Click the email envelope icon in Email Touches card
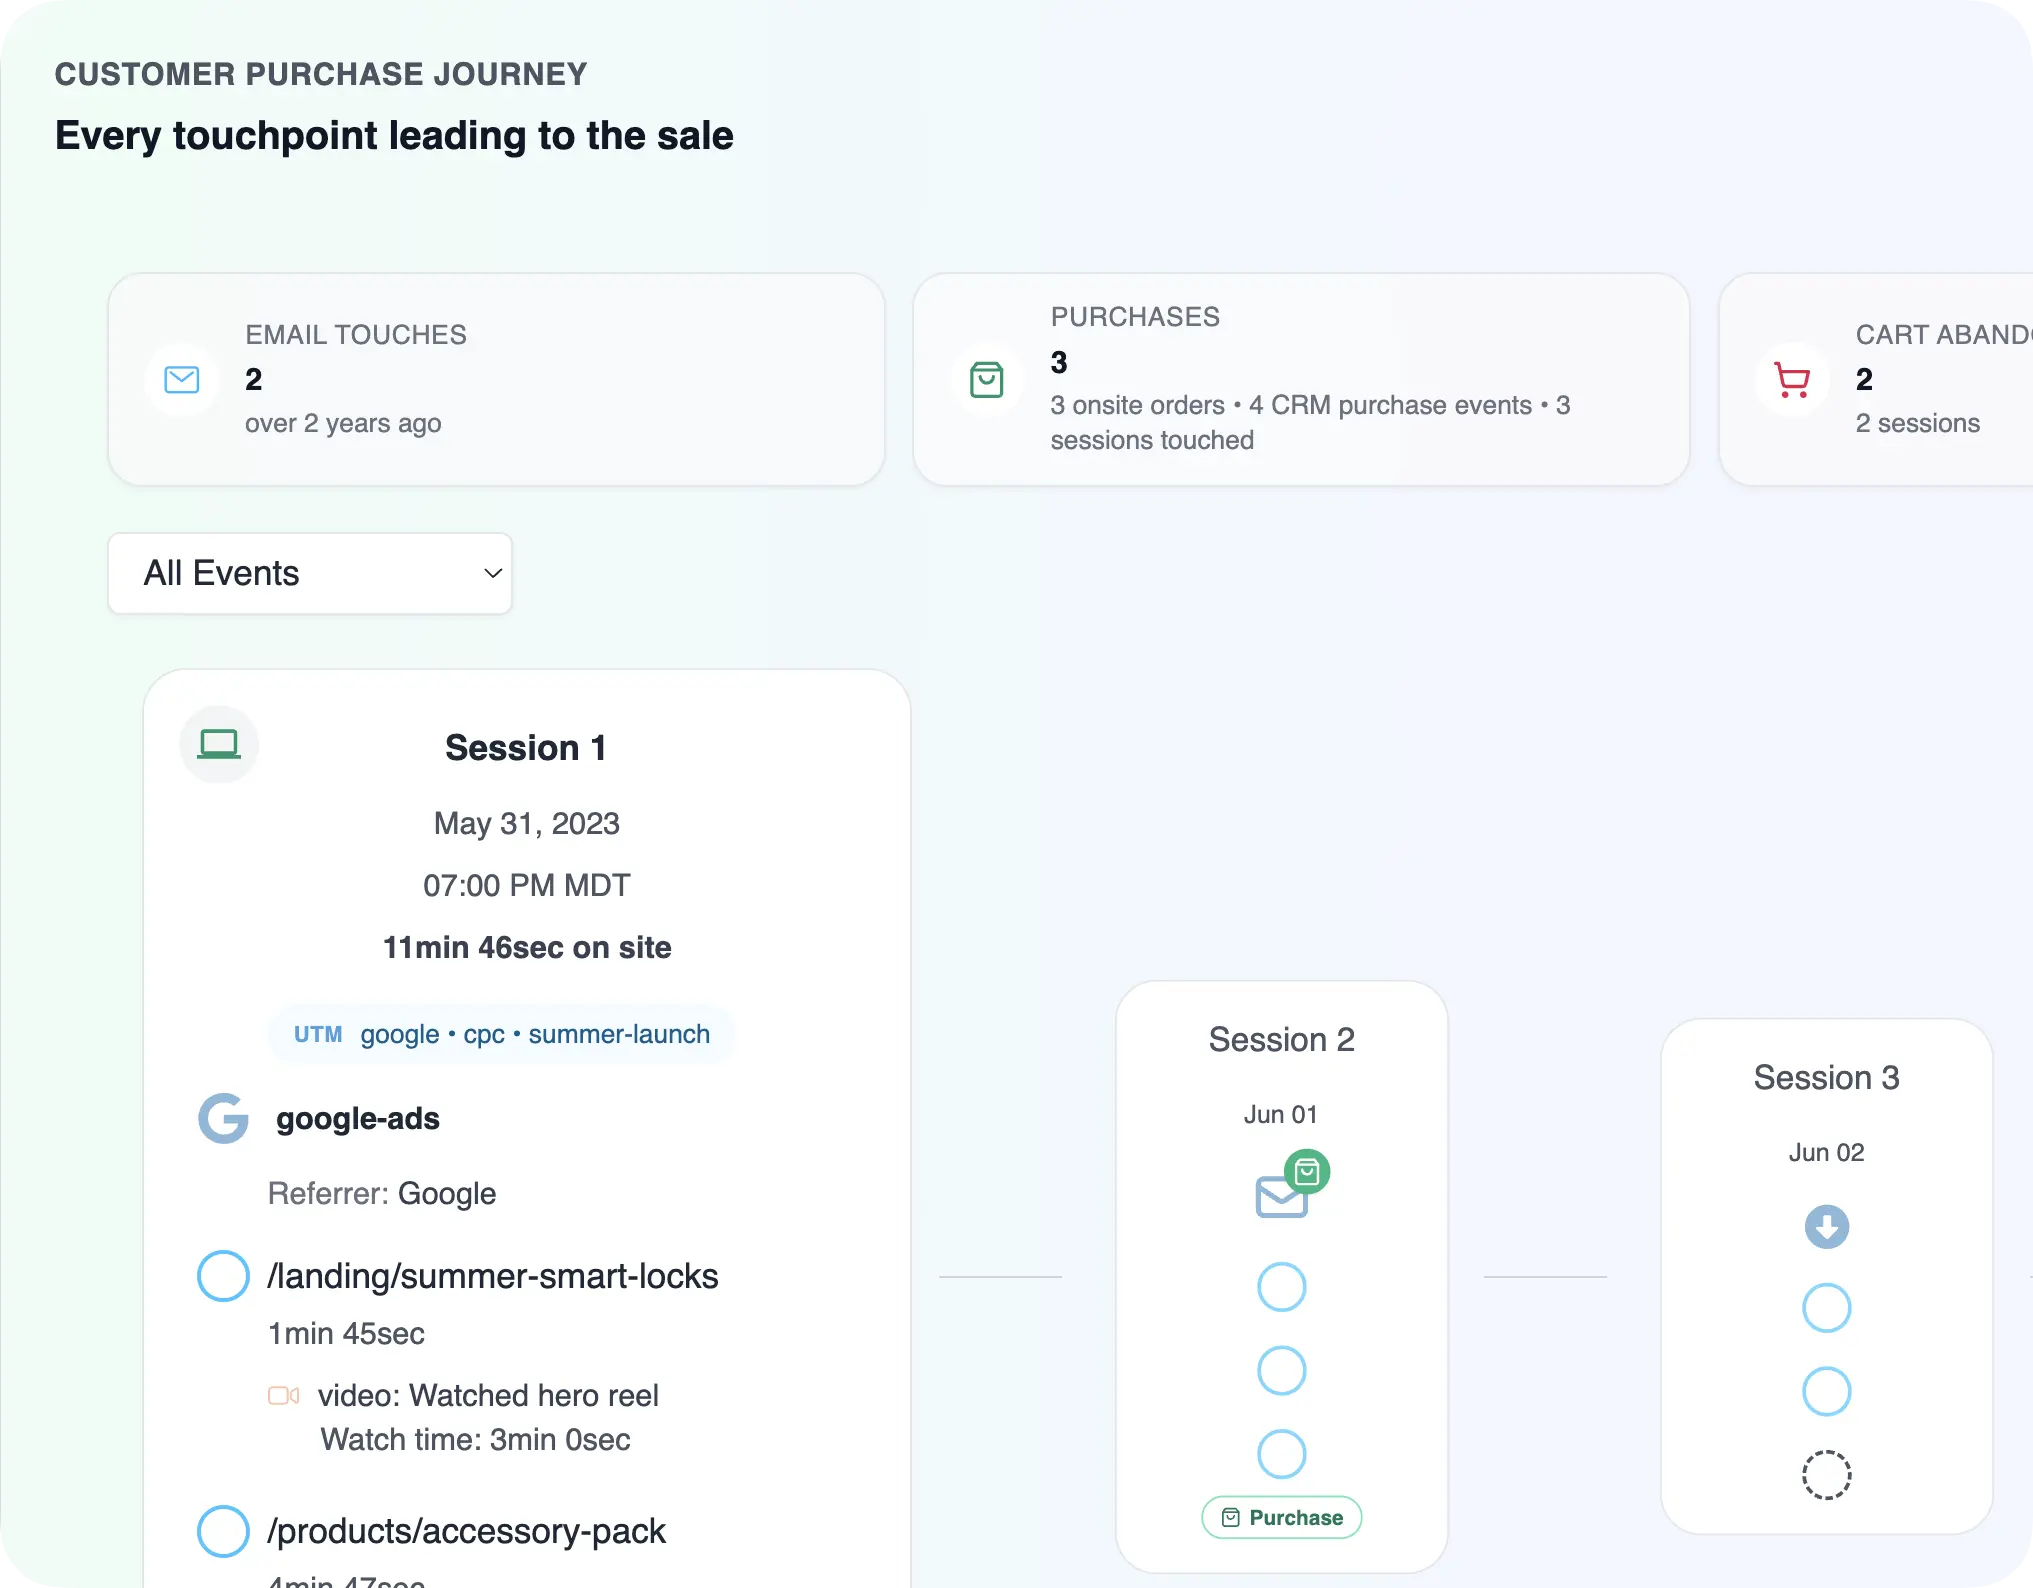Screen dimensions: 2033x1588 point(182,380)
